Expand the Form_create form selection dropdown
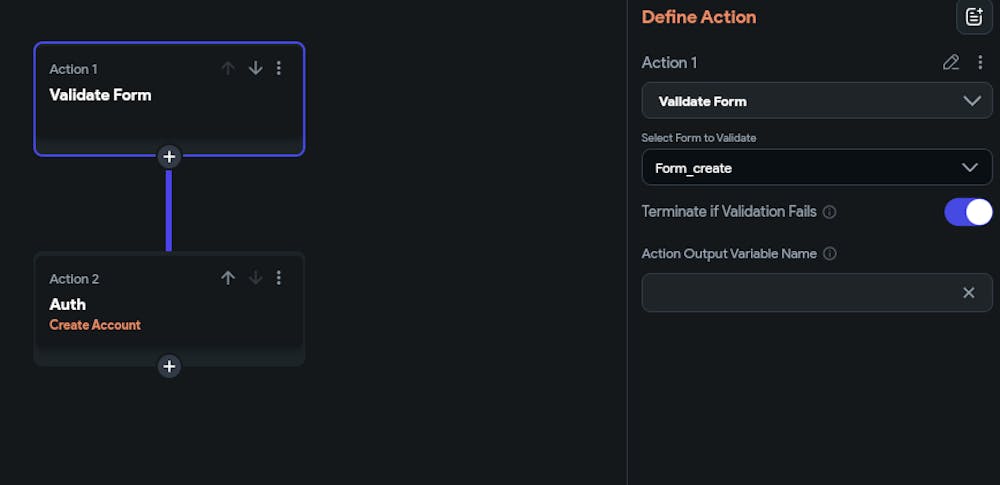Screen dimensions: 1000x485 (817, 167)
